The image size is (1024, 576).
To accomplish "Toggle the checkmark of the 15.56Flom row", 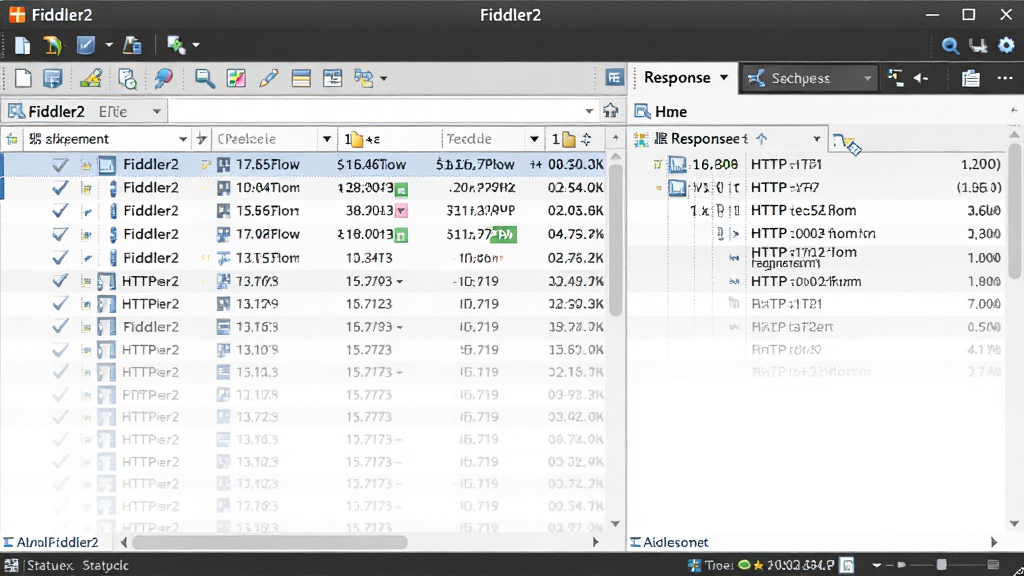I will [60, 211].
